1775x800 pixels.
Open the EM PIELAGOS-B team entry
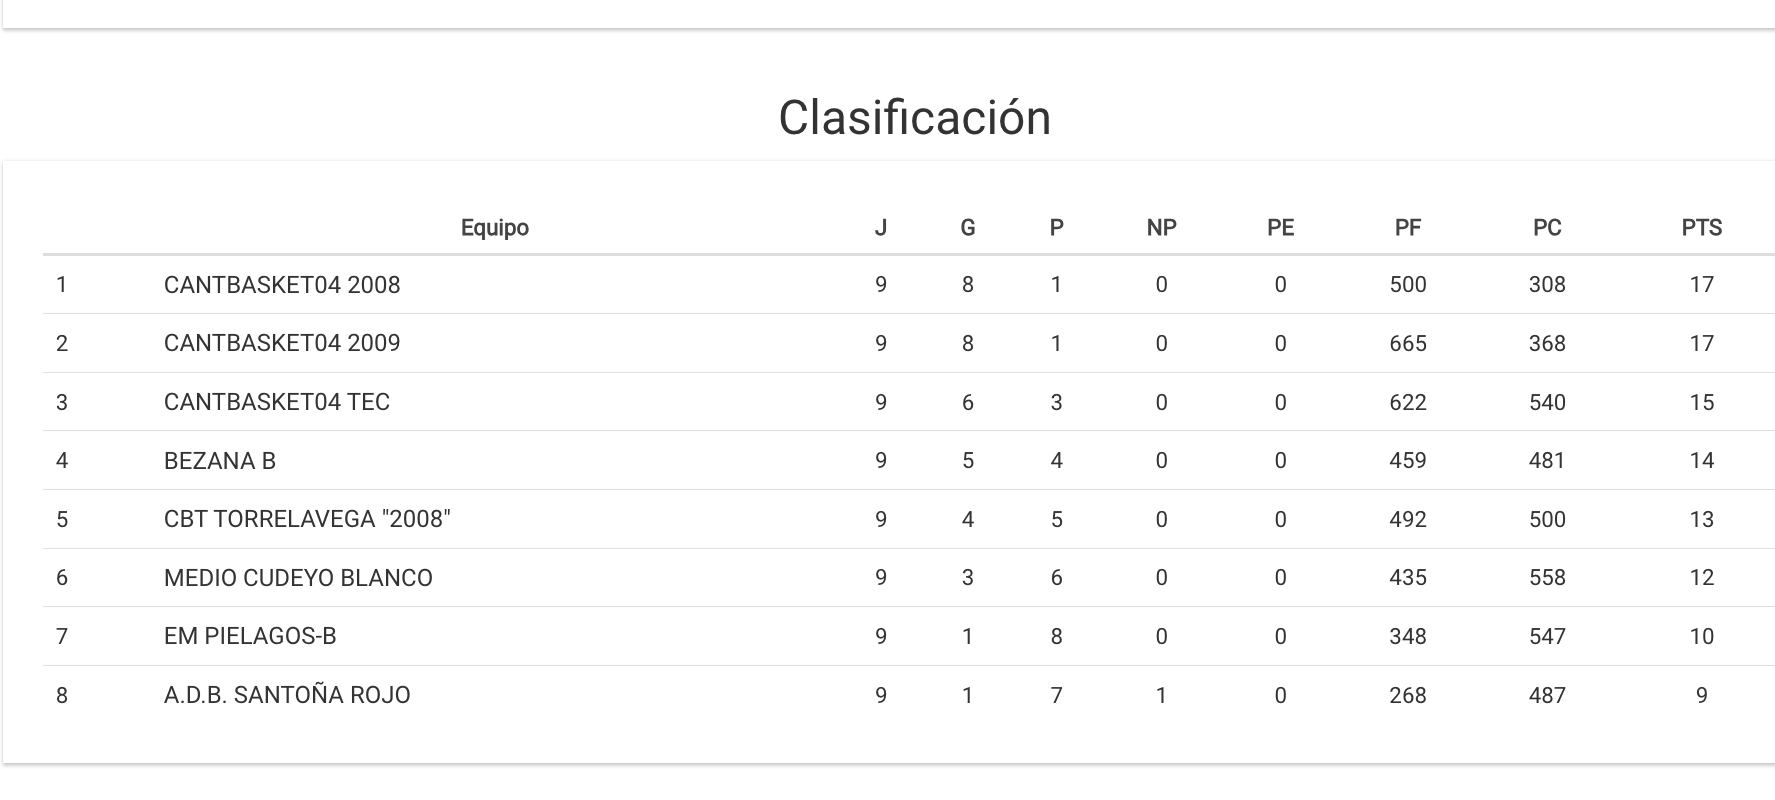250,636
